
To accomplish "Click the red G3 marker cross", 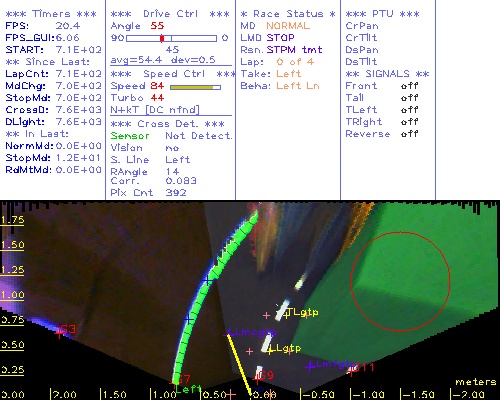I will [59, 332].
